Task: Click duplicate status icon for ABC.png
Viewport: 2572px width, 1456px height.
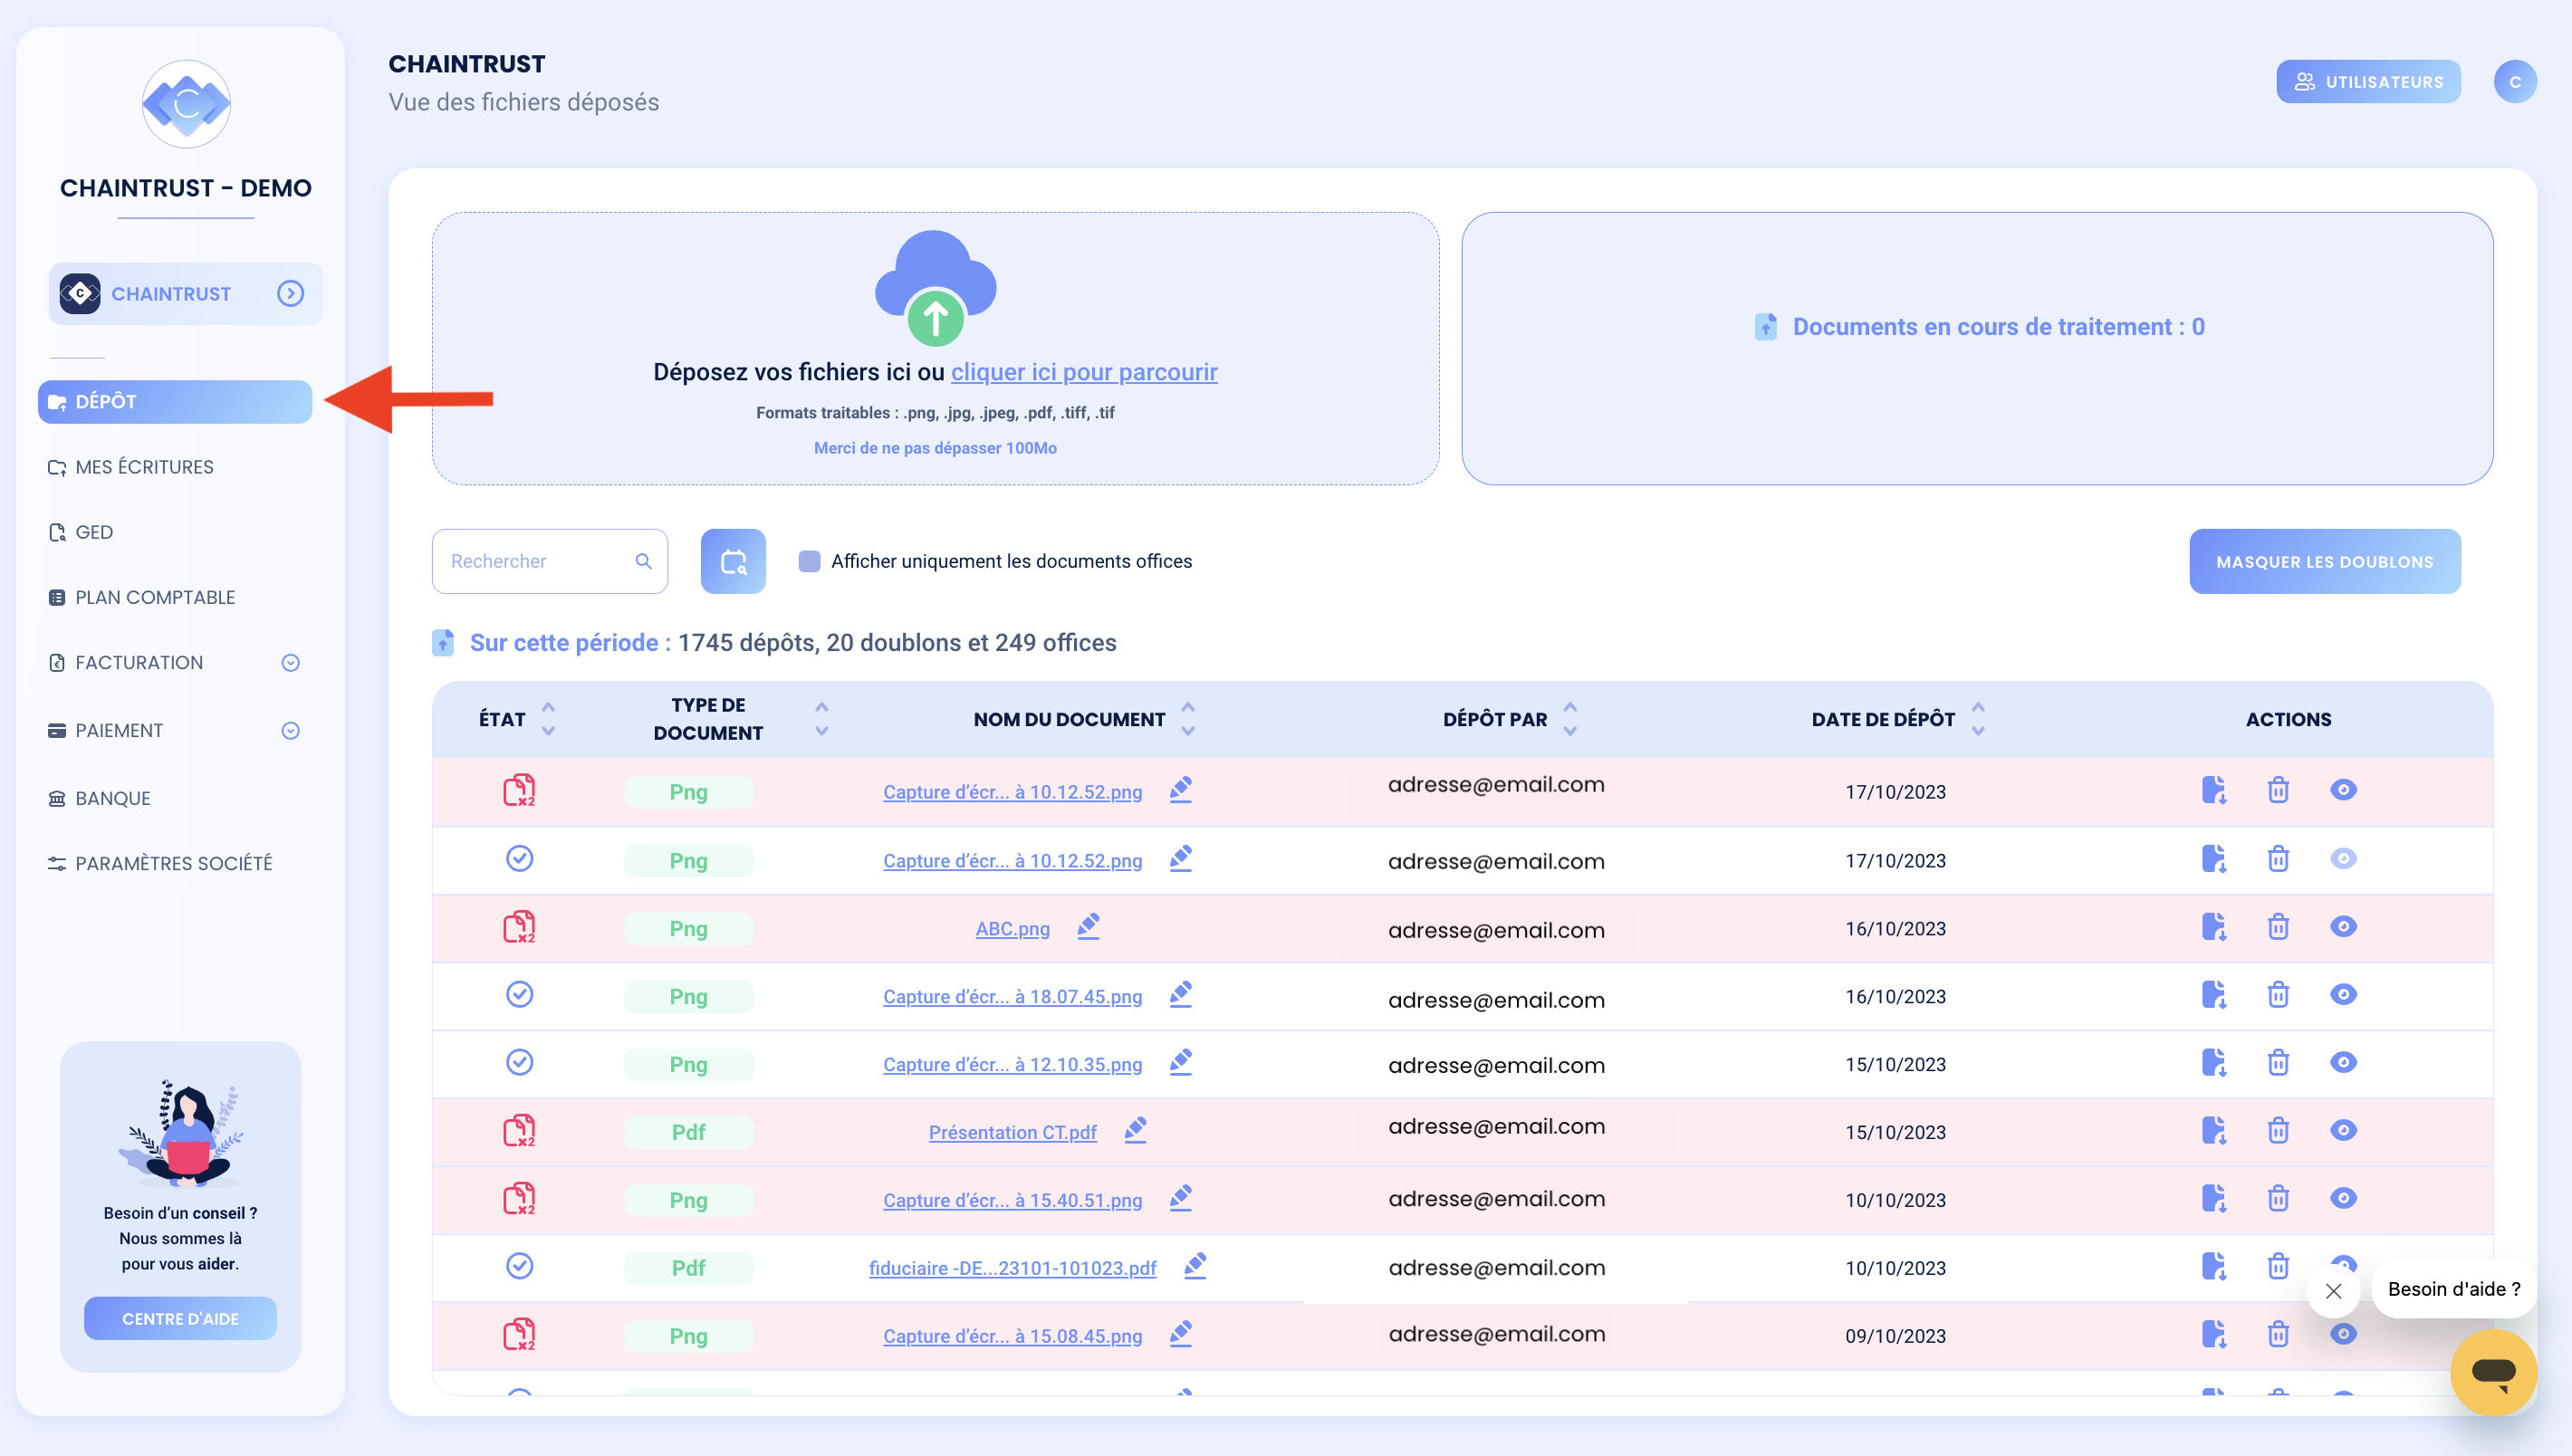Action: coord(519,927)
